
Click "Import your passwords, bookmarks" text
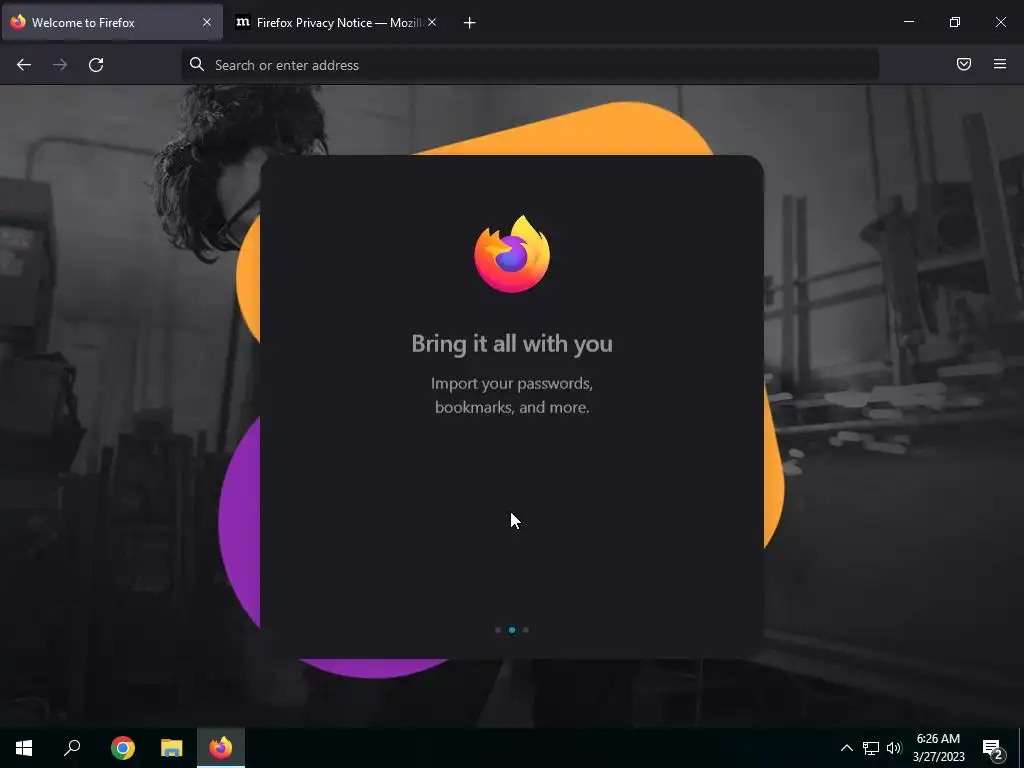coord(512,395)
